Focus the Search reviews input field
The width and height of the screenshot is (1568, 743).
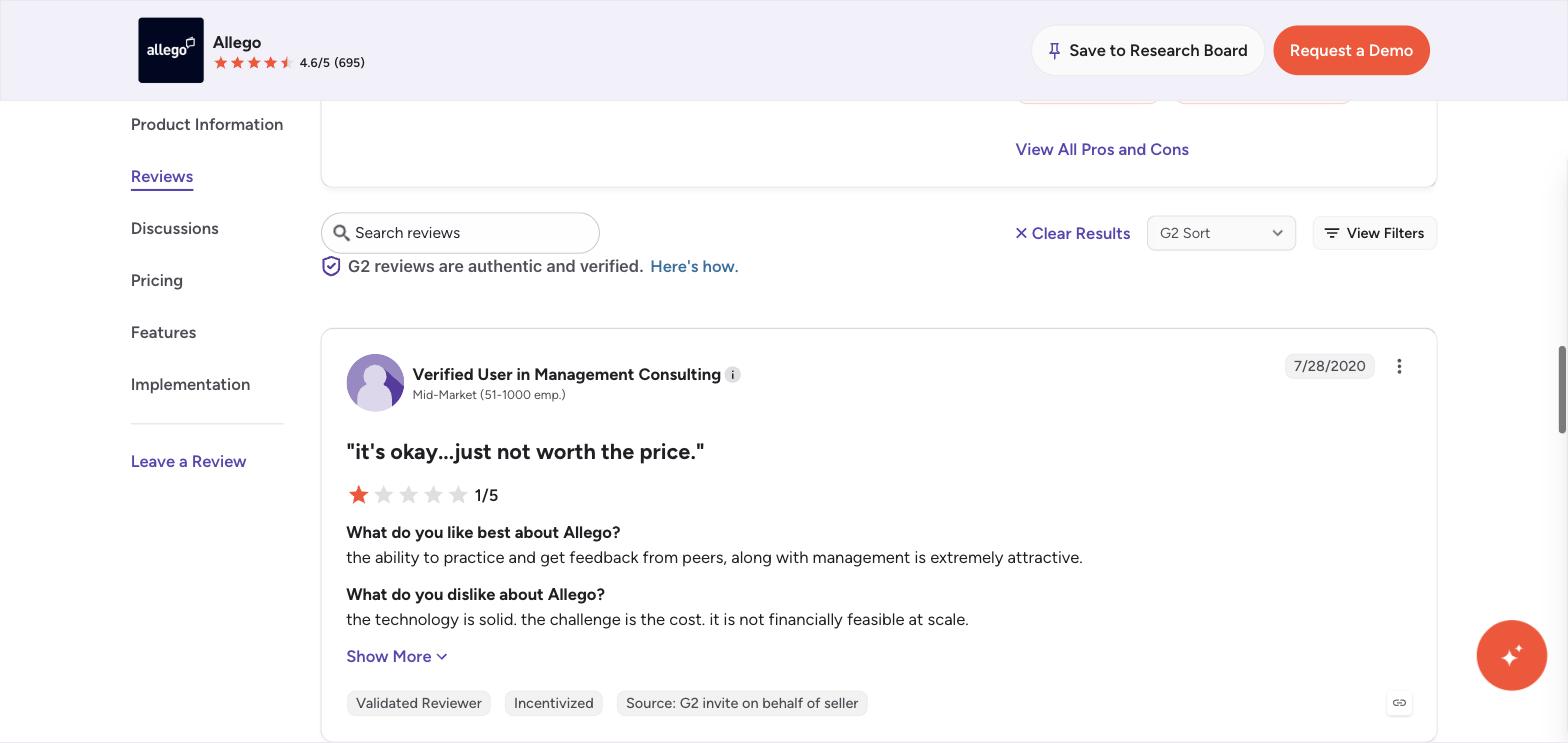click(460, 233)
